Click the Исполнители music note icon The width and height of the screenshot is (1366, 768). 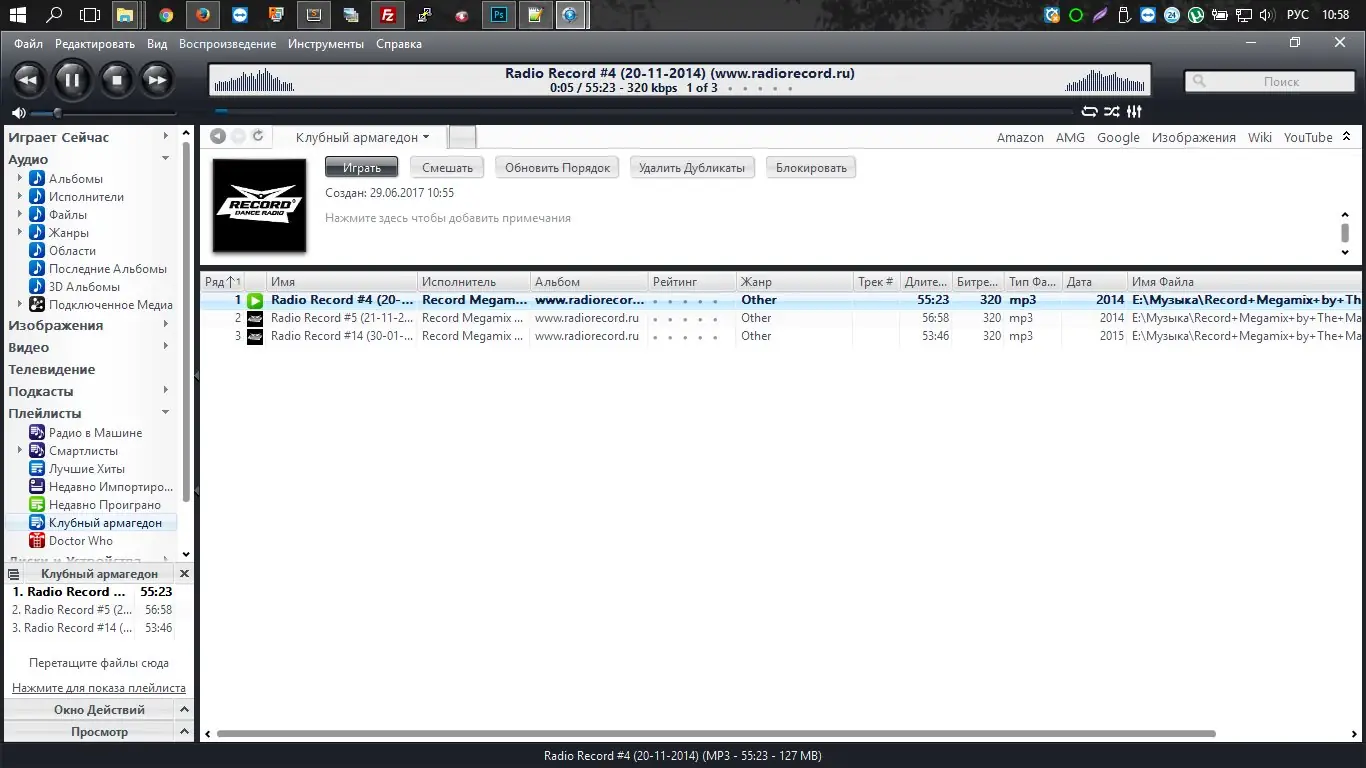click(x=37, y=197)
